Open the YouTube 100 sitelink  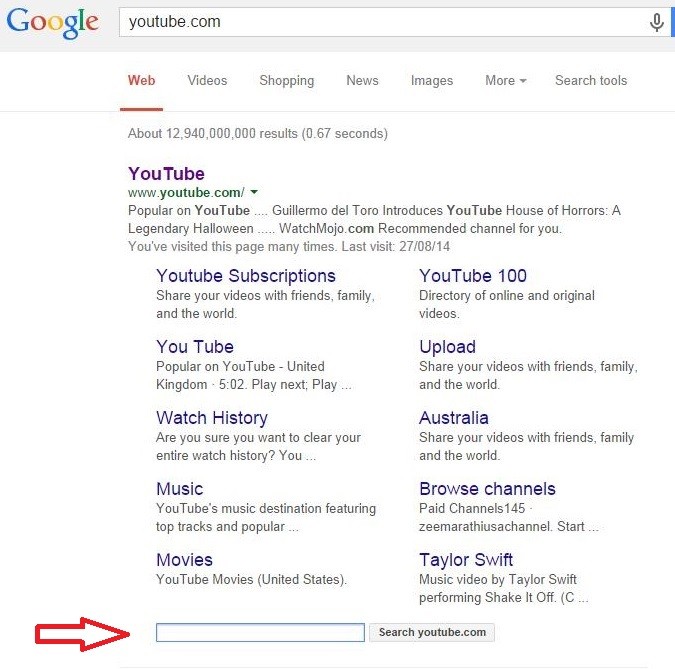(x=472, y=276)
